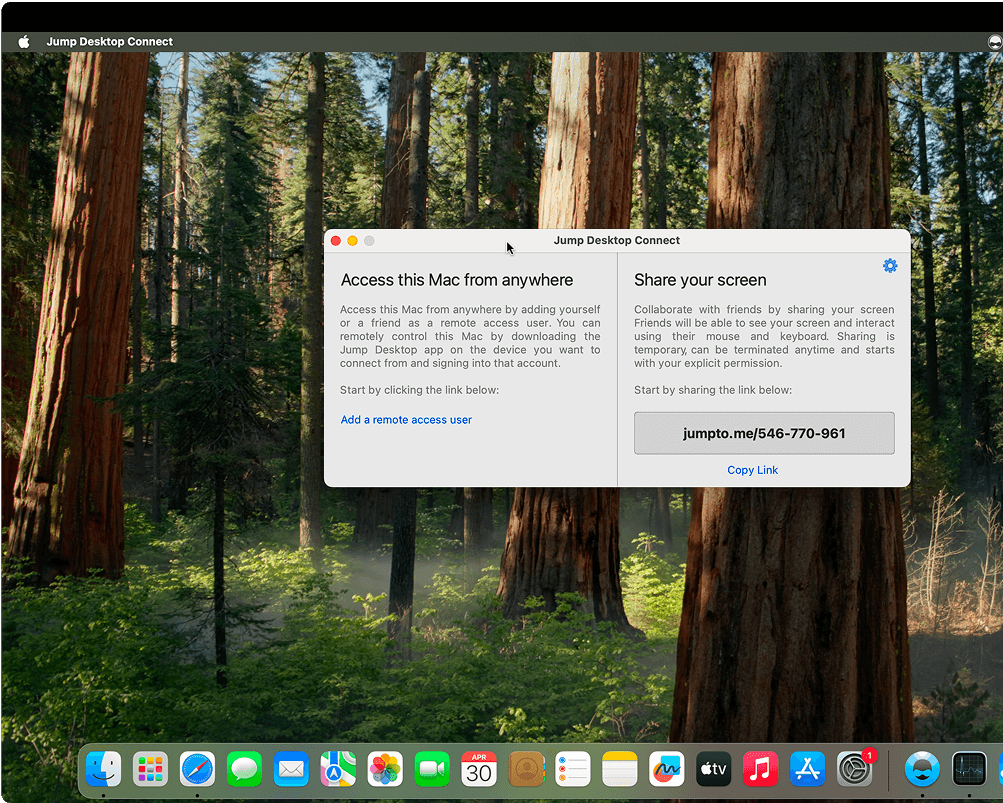Viewport: 1003px width, 803px height.
Task: Open Finder from the dock
Action: click(103, 769)
